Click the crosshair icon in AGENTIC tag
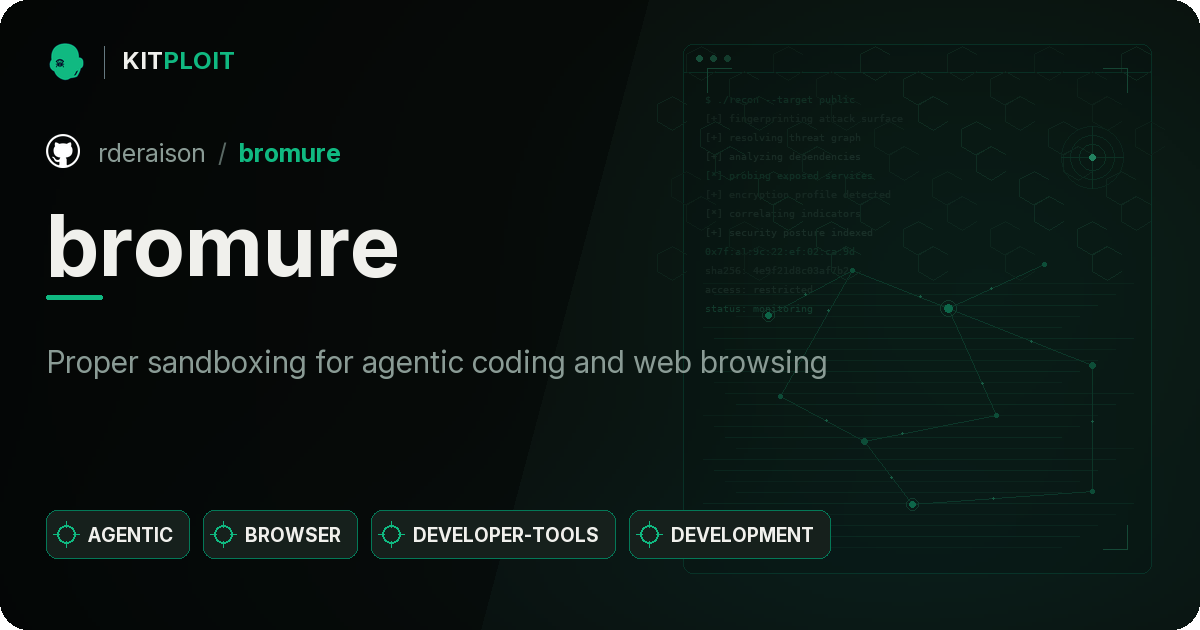This screenshot has height=630, width=1200. [x=66, y=535]
